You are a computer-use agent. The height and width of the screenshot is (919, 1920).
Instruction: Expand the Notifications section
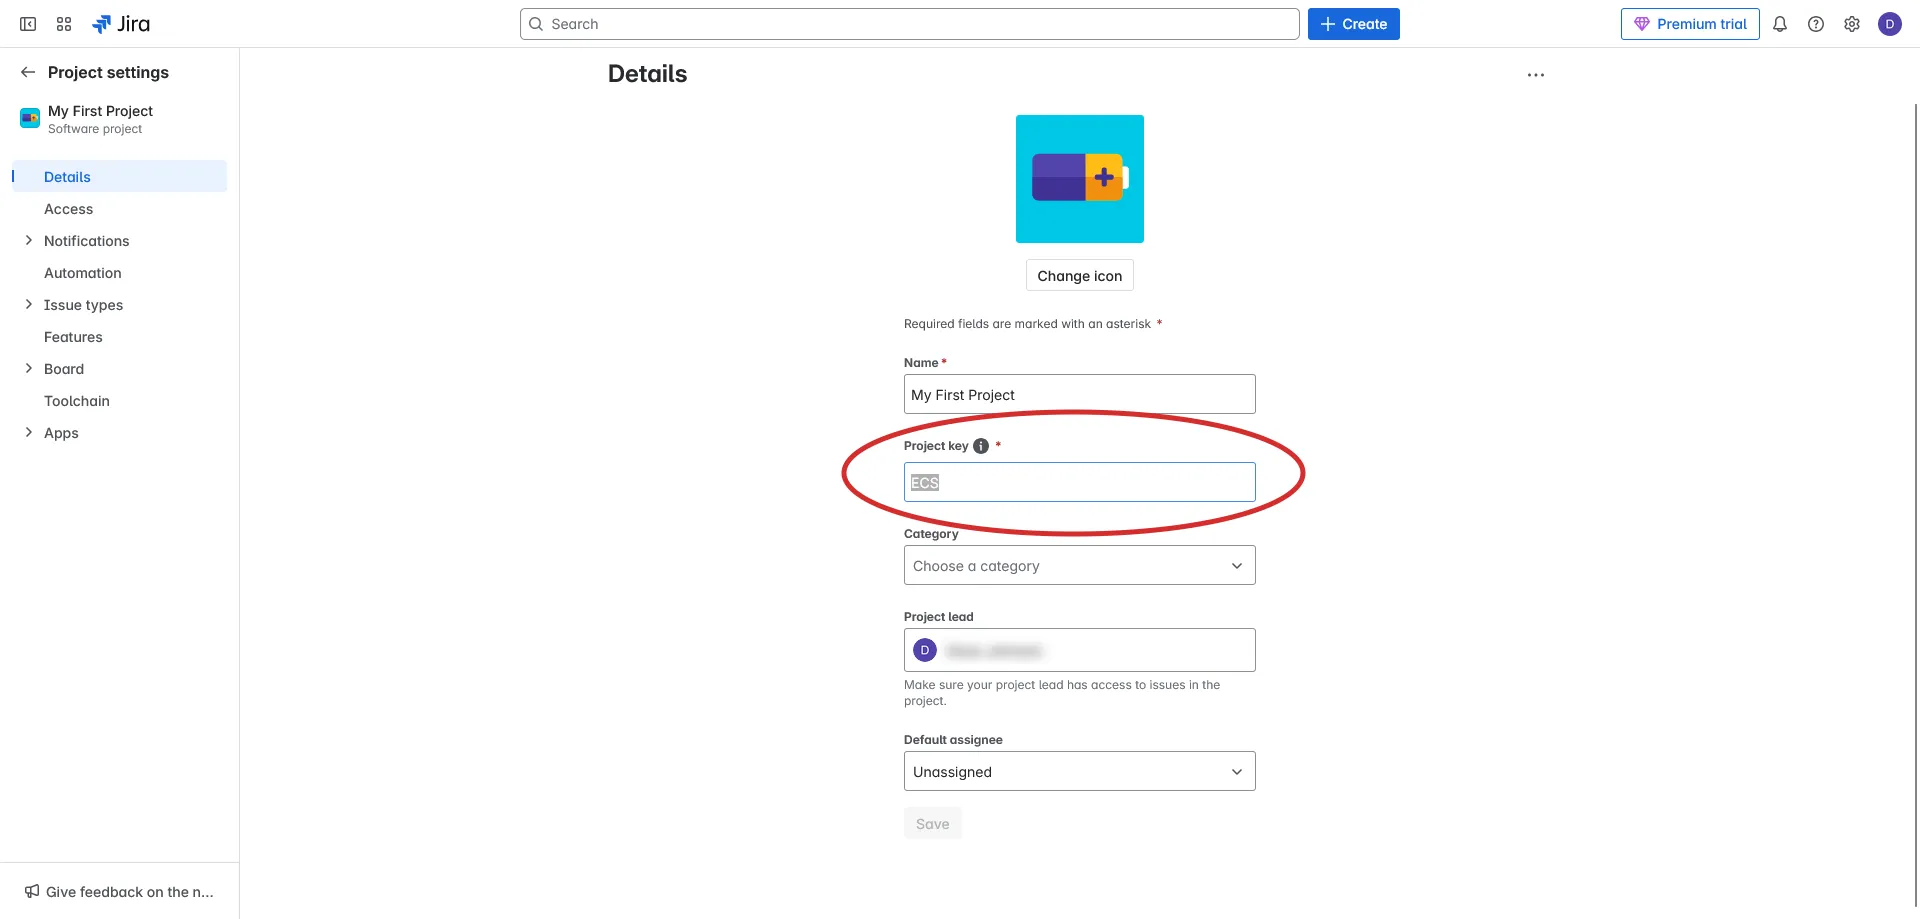click(x=28, y=241)
